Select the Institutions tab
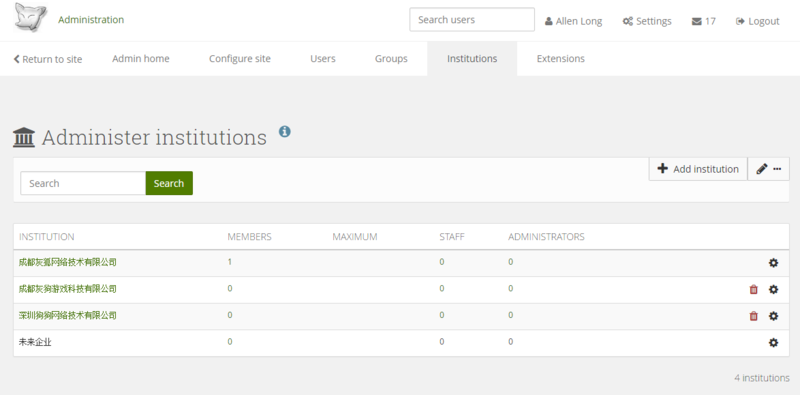The width and height of the screenshot is (800, 395). 472,59
